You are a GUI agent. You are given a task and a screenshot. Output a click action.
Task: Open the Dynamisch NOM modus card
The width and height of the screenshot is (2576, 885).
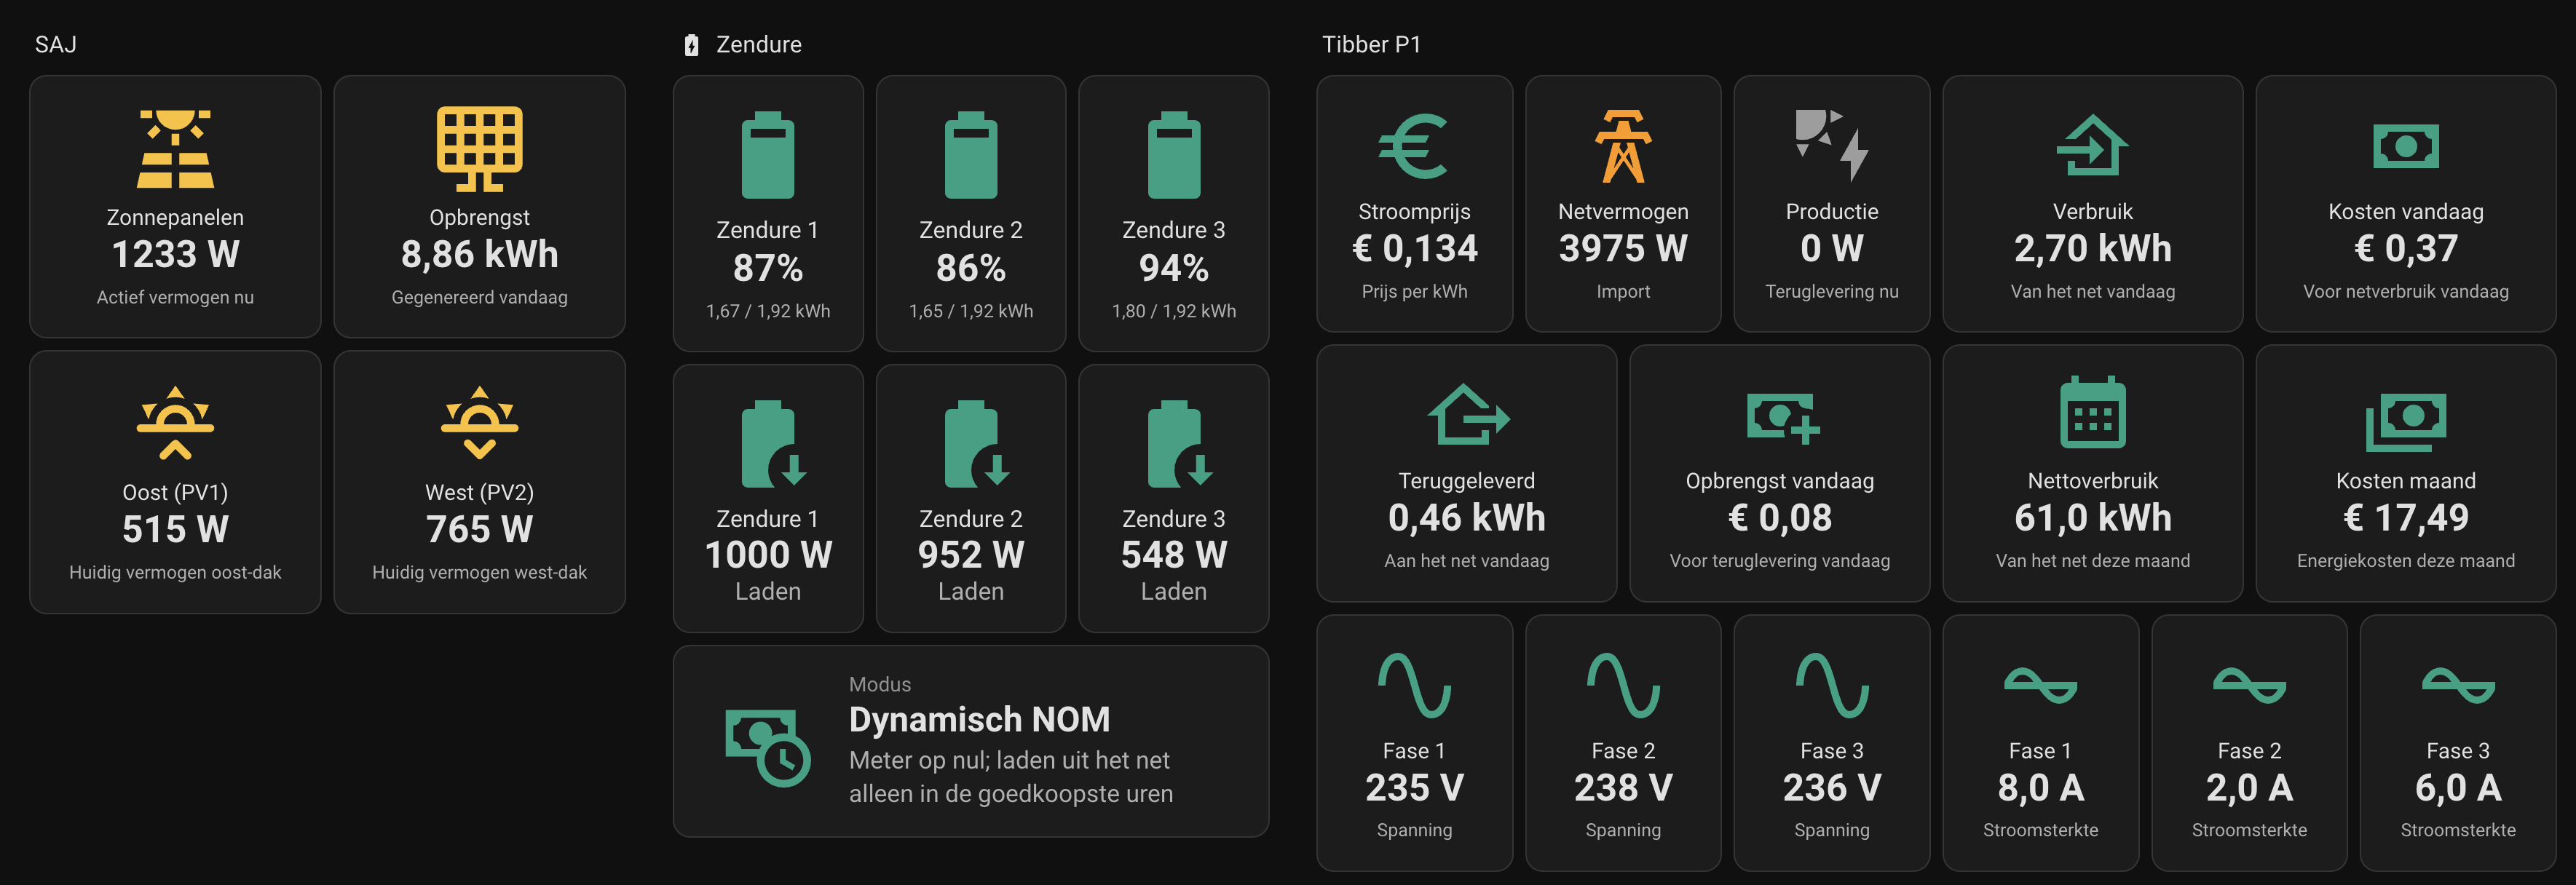(970, 741)
